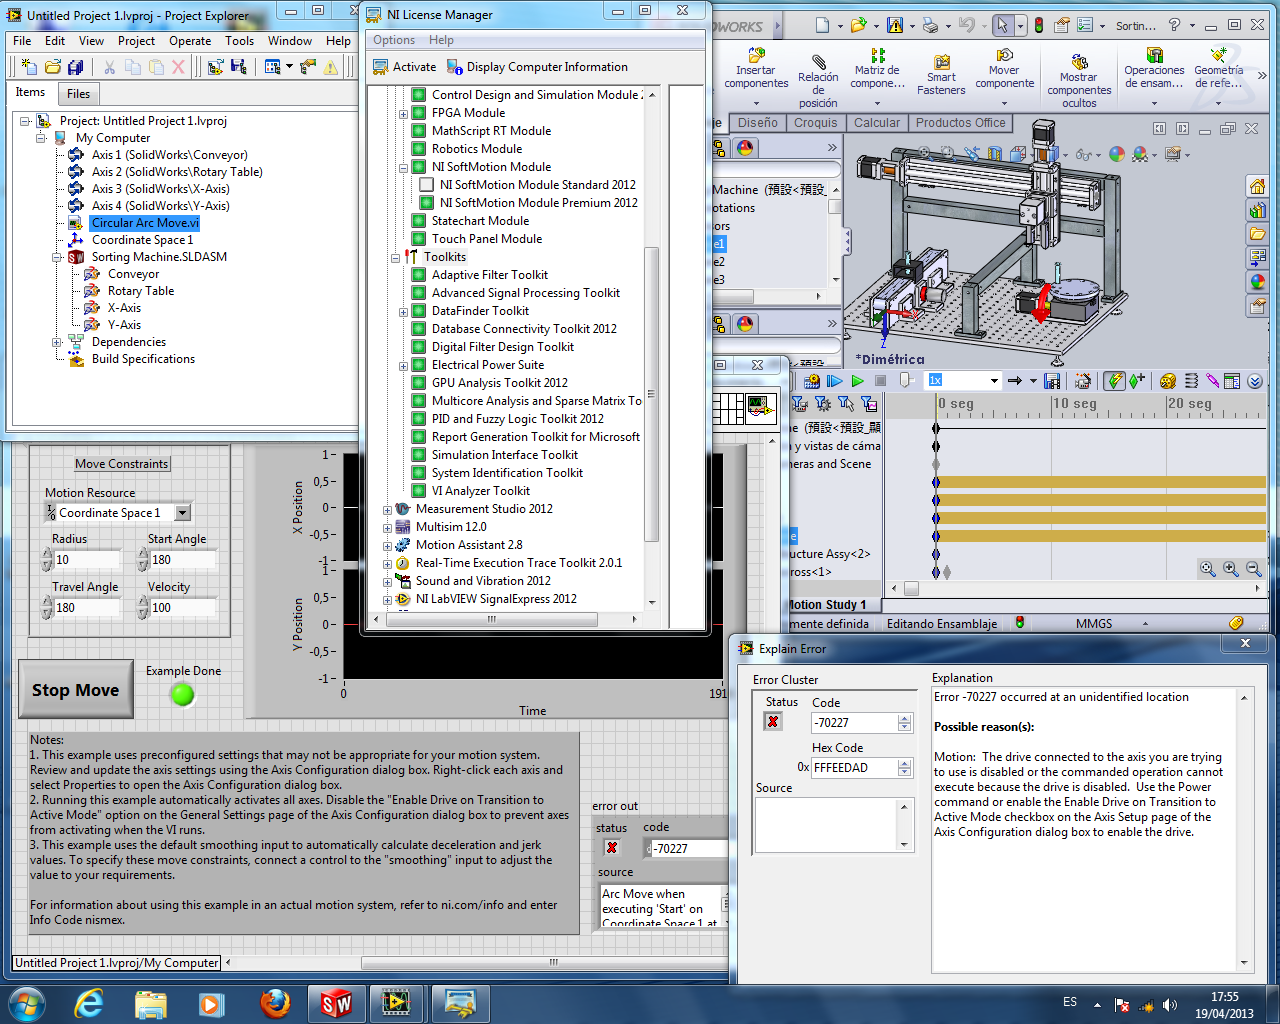
Task: Click the Autokey icon in motion study toolbar
Action: point(1114,381)
